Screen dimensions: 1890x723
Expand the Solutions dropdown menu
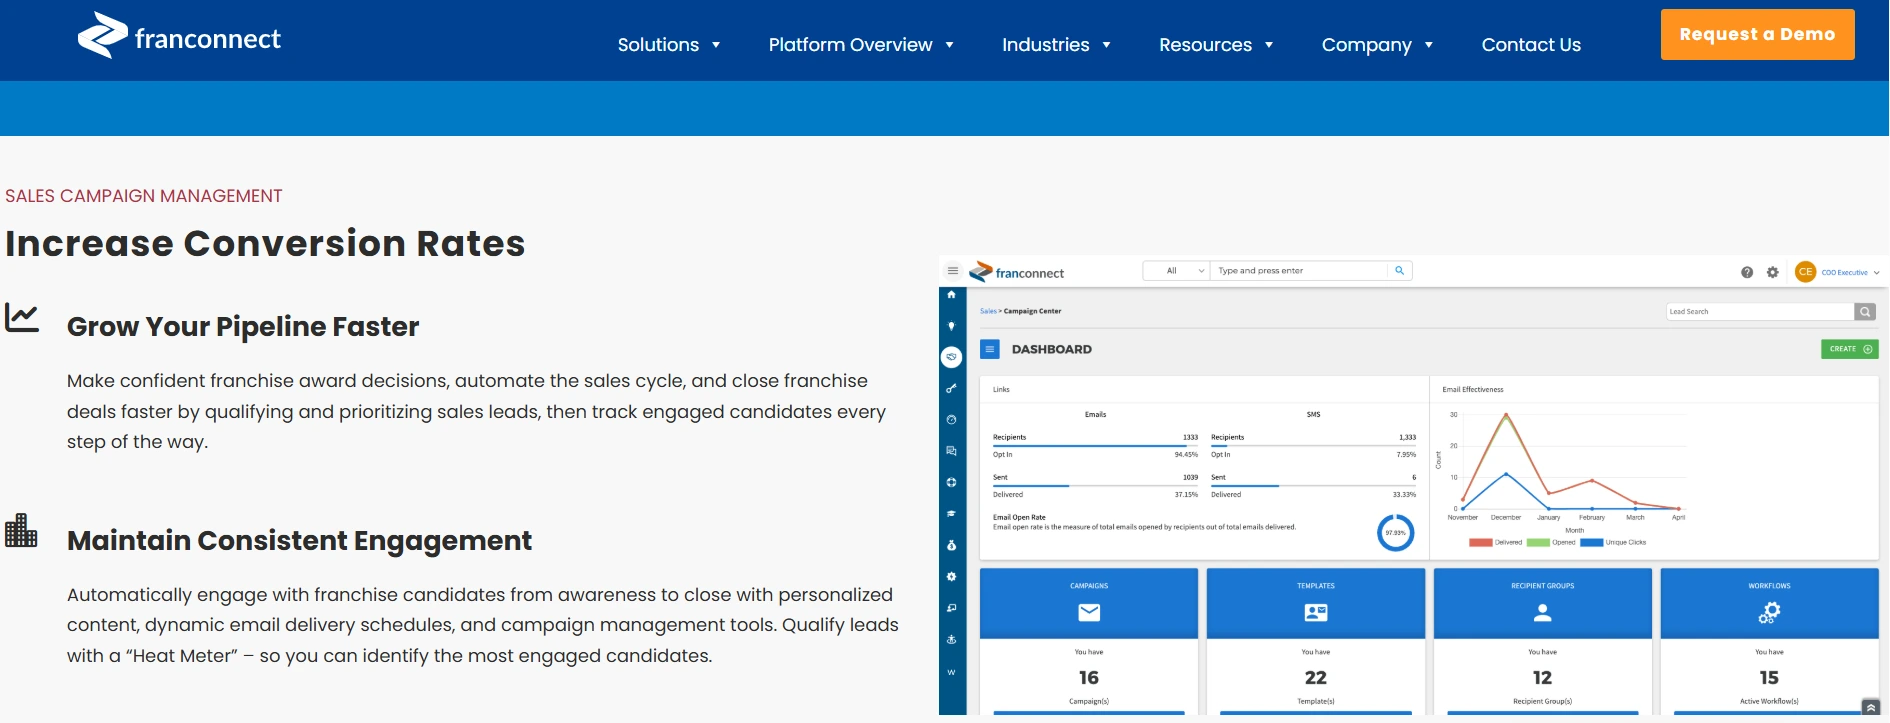(669, 45)
